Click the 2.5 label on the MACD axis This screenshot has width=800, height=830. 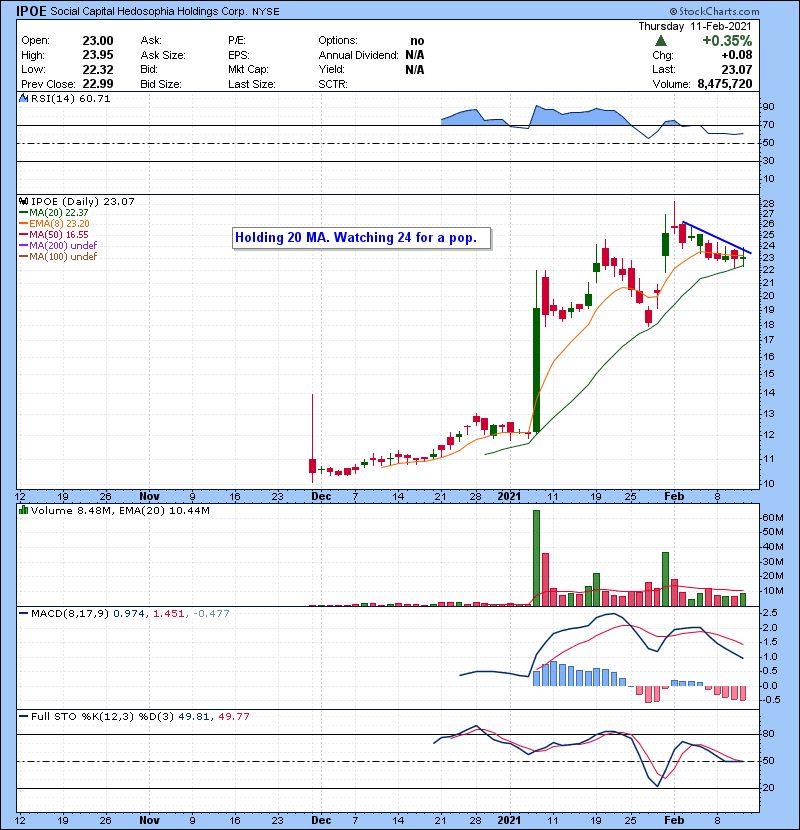[770, 613]
